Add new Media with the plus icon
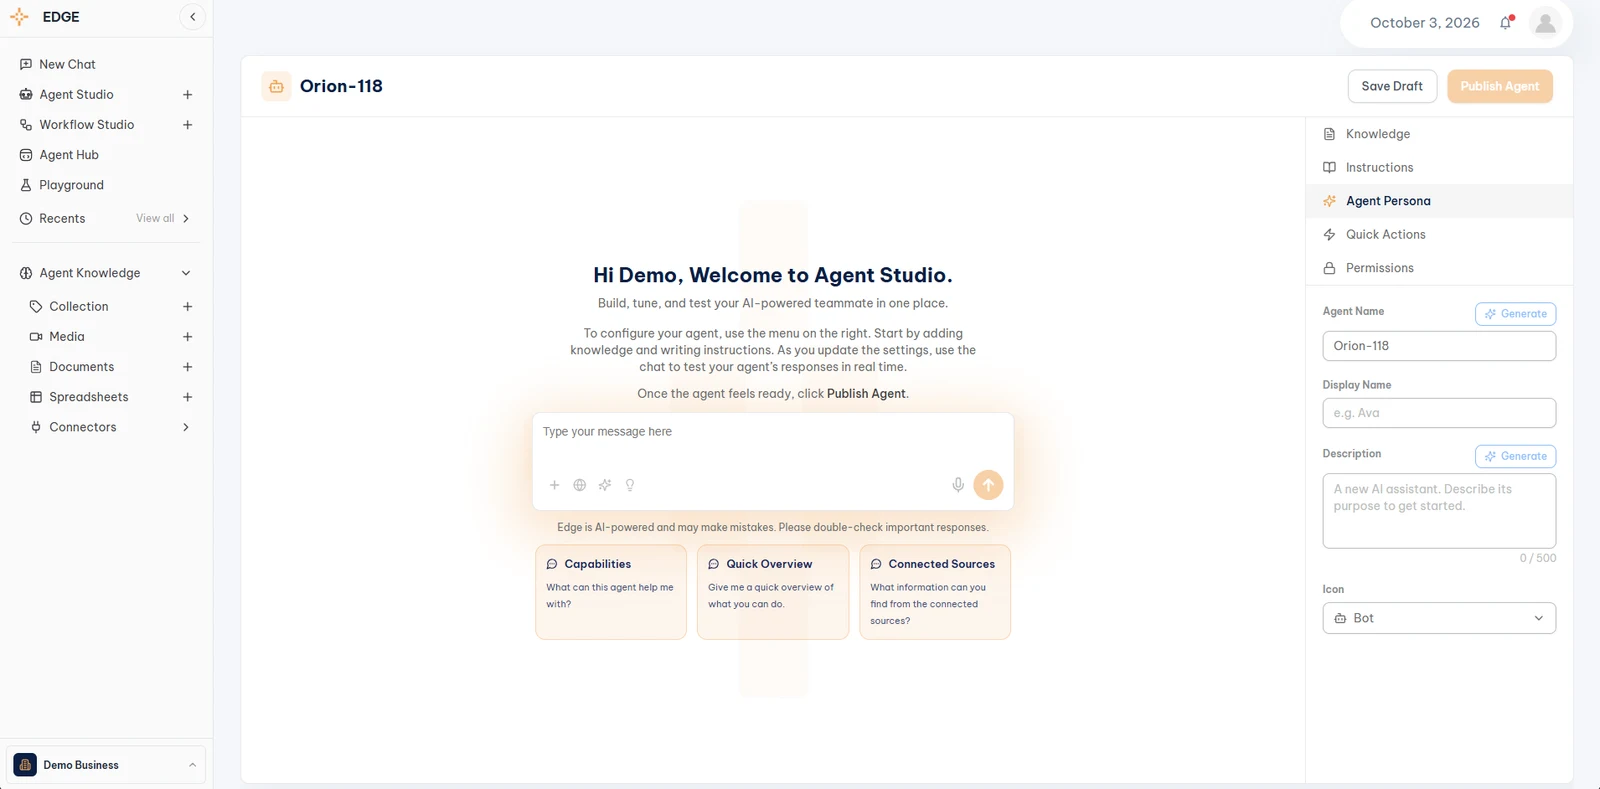Screen dimensions: 1600x789 187,337
